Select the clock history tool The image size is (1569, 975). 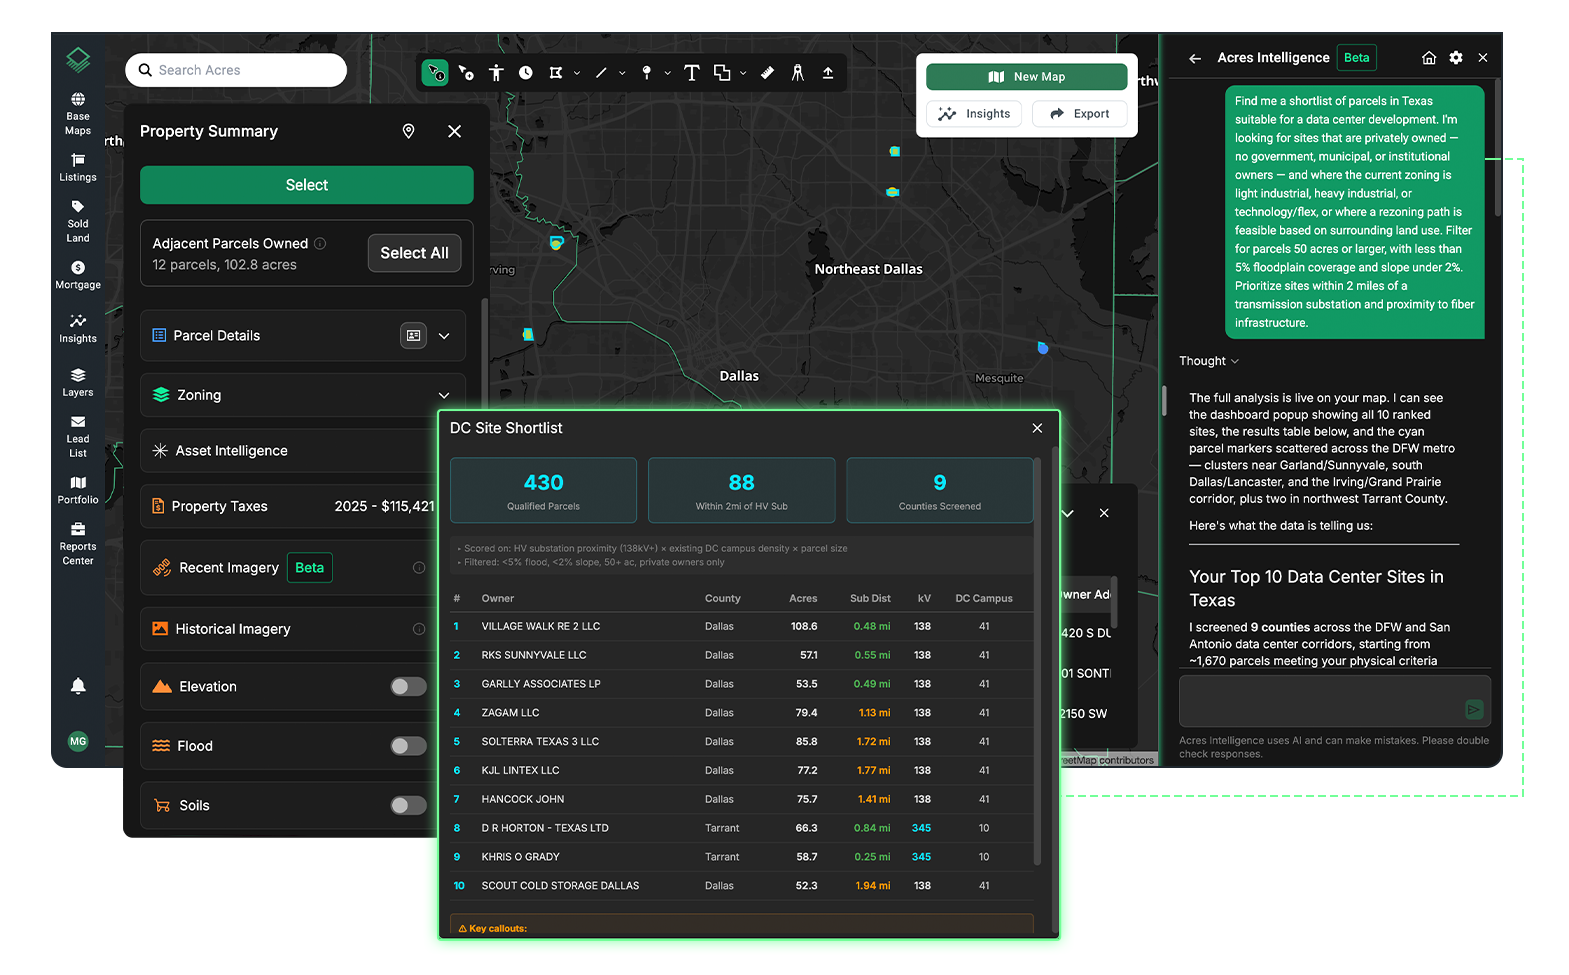click(x=526, y=73)
